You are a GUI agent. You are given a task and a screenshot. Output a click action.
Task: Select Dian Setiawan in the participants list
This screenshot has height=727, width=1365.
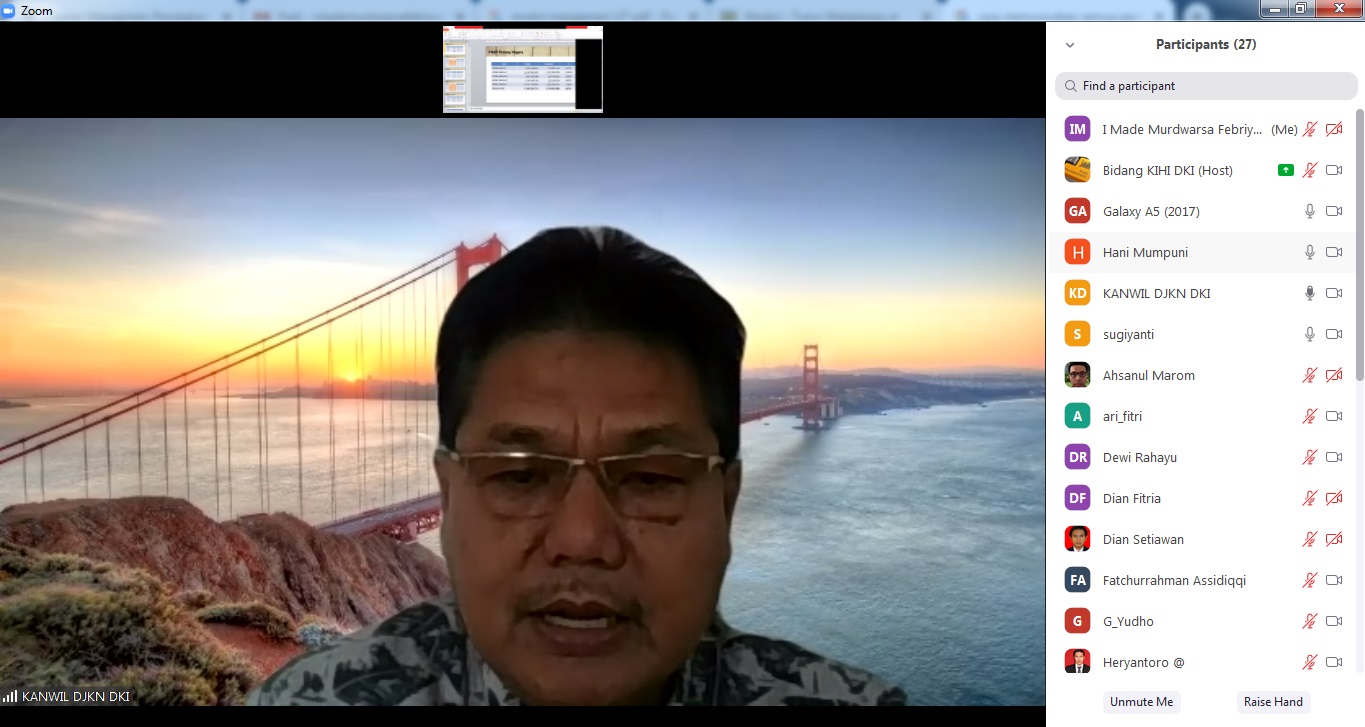[1143, 539]
